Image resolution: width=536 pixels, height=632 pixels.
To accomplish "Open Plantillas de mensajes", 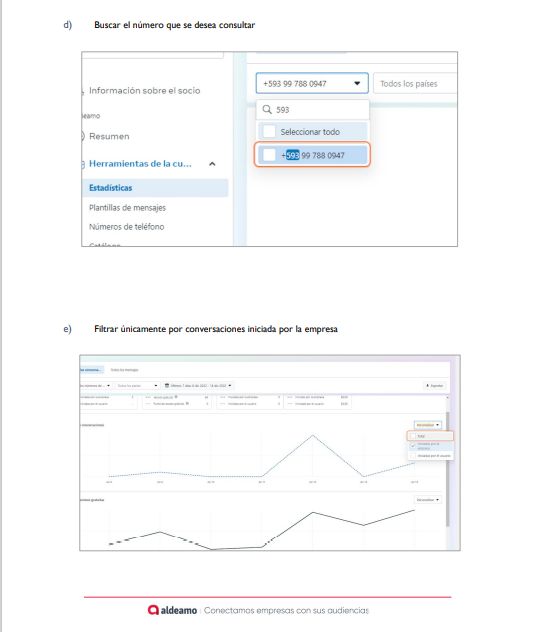I will pyautogui.click(x=127, y=208).
